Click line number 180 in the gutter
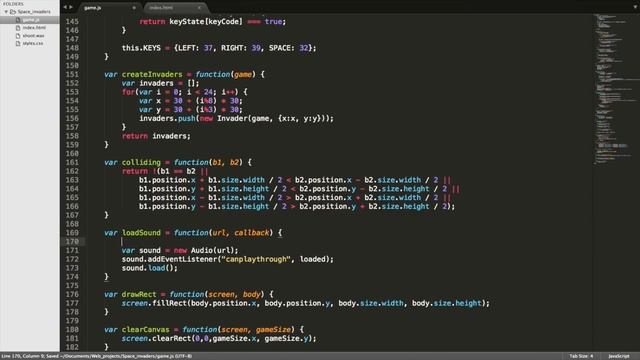Viewport: 640px width, 360px height. pos(72,329)
